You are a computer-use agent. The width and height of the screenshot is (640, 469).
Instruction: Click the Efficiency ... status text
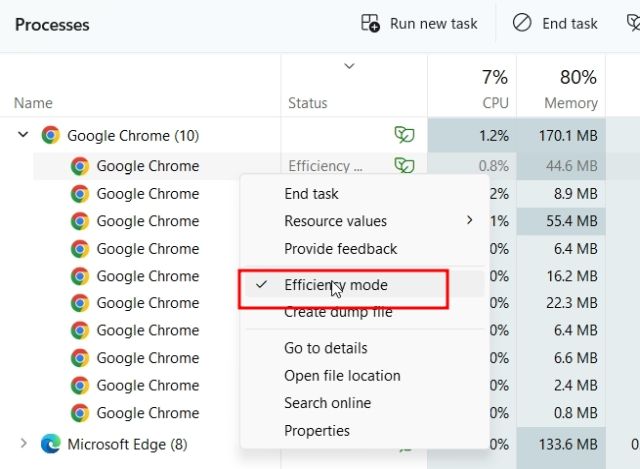click(x=325, y=166)
